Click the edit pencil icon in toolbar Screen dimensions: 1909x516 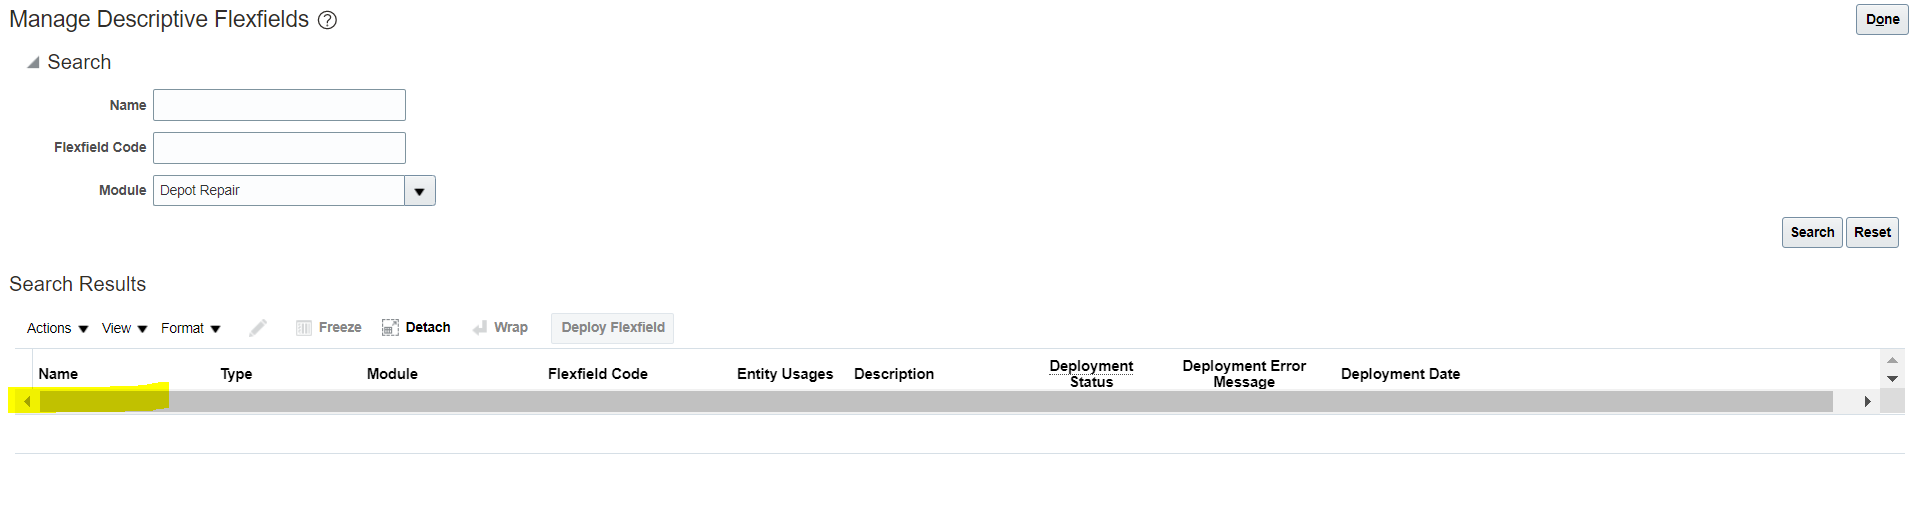[258, 328]
